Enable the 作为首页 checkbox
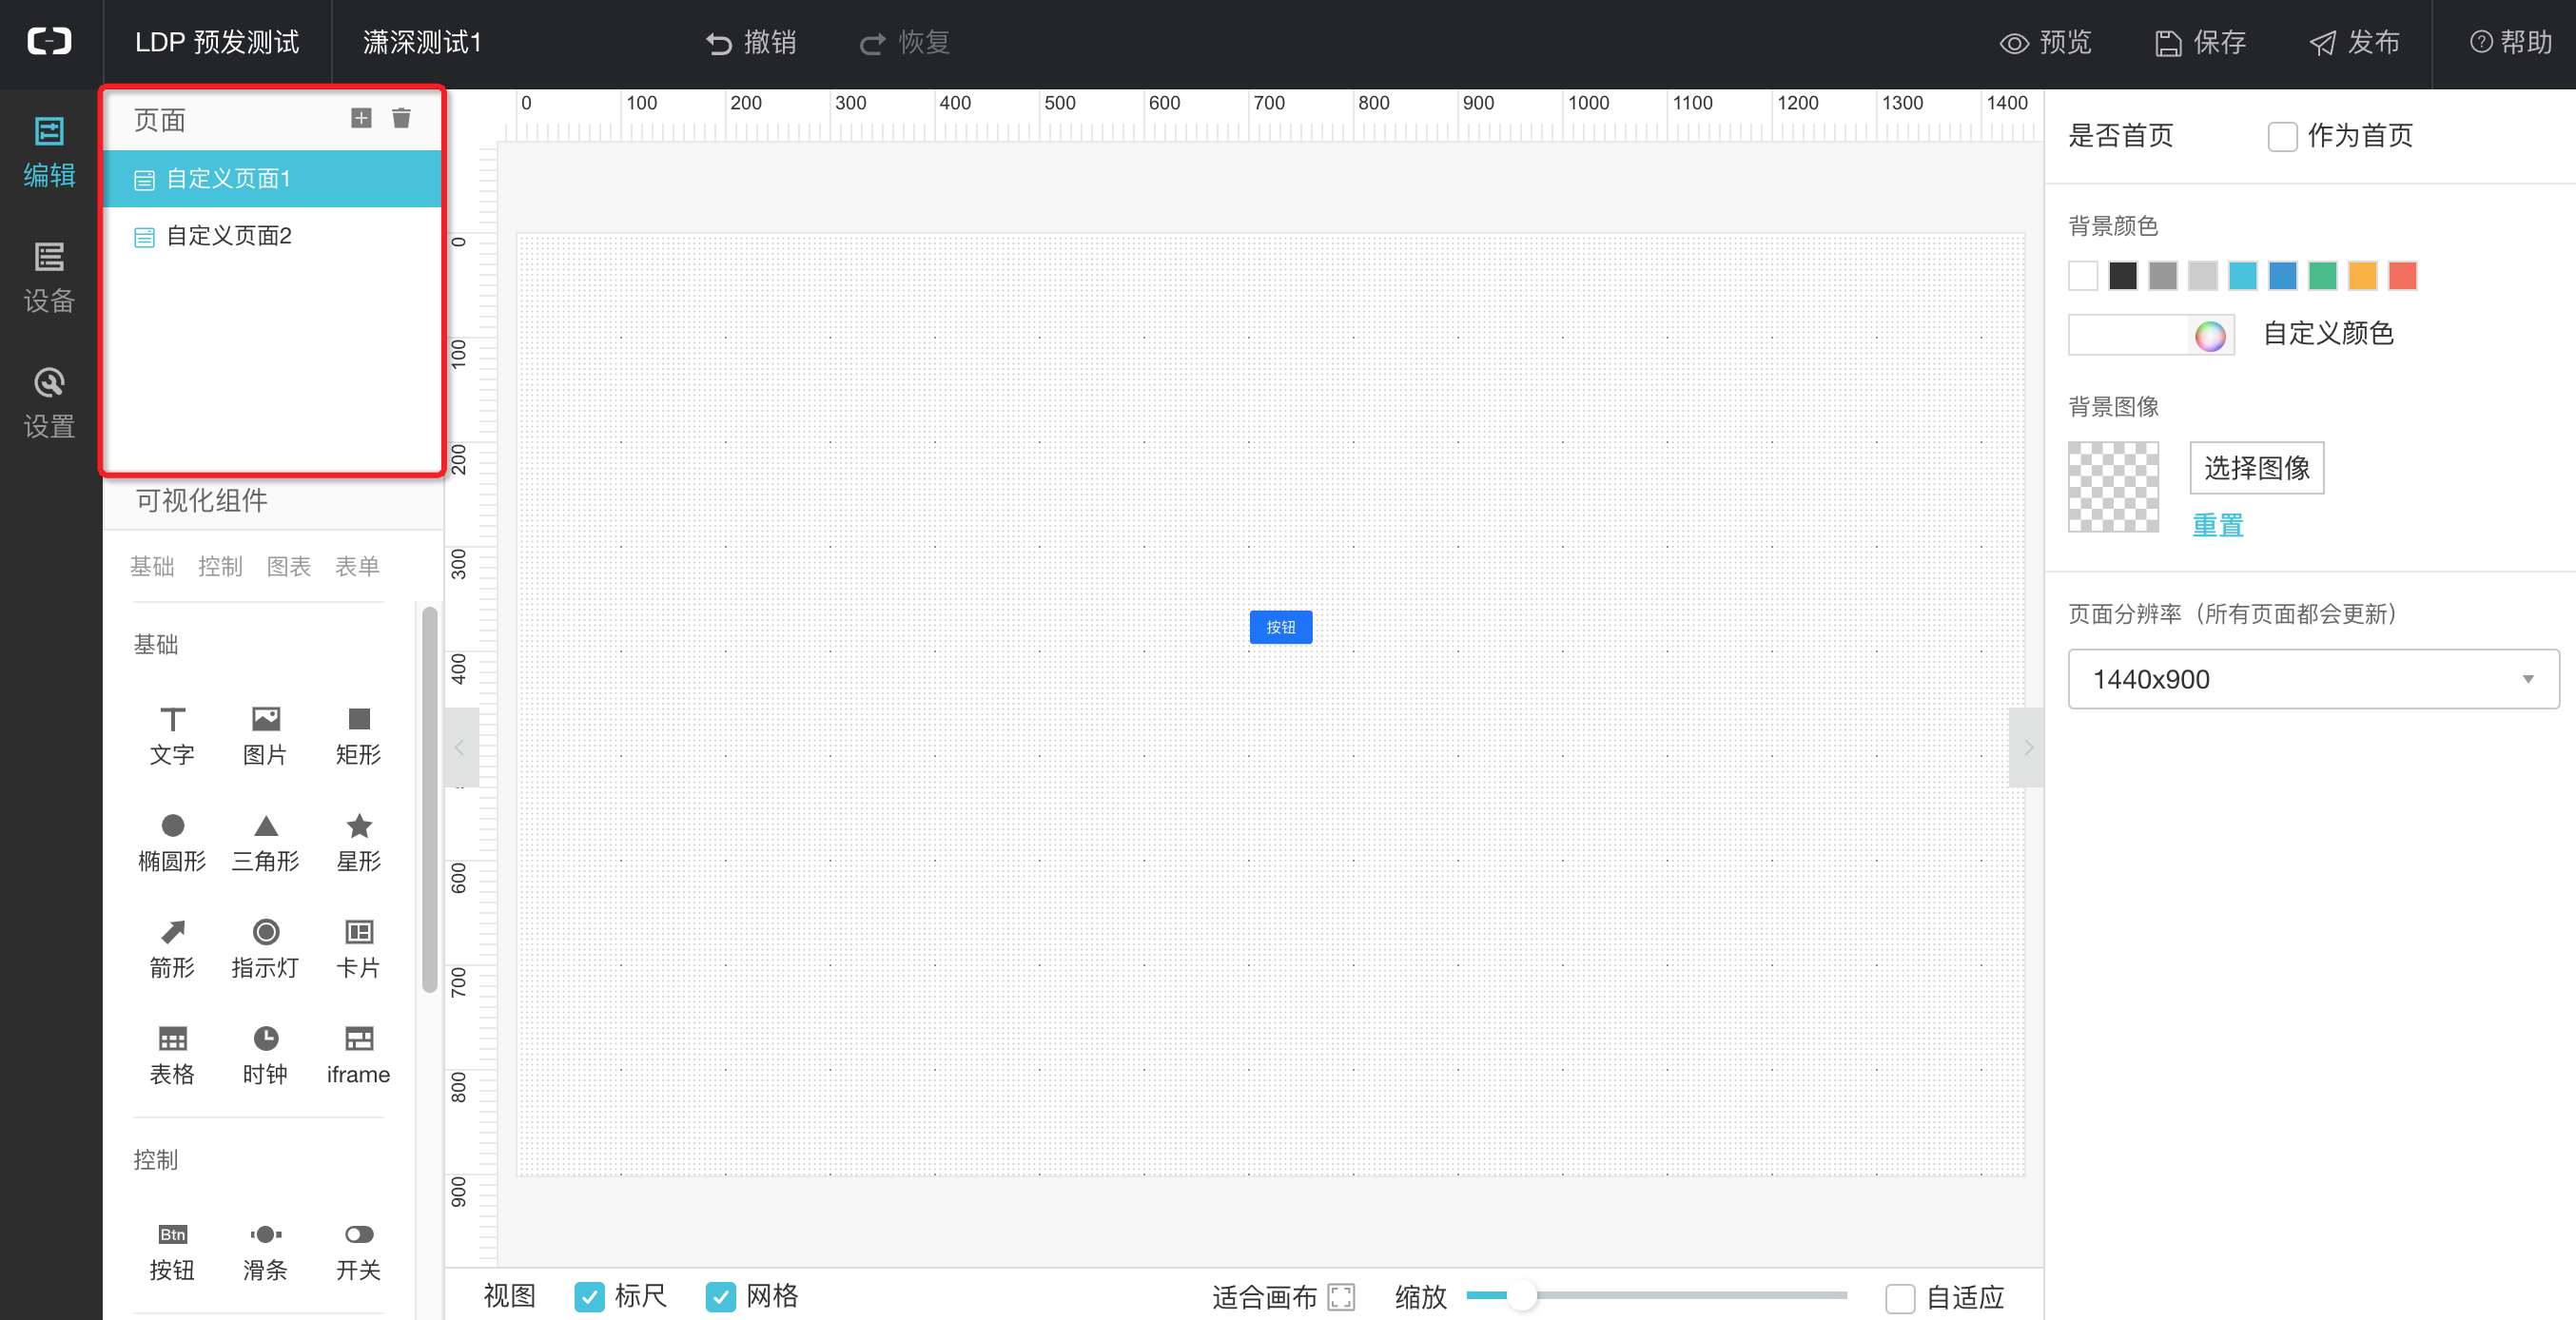The width and height of the screenshot is (2576, 1320). [2282, 136]
